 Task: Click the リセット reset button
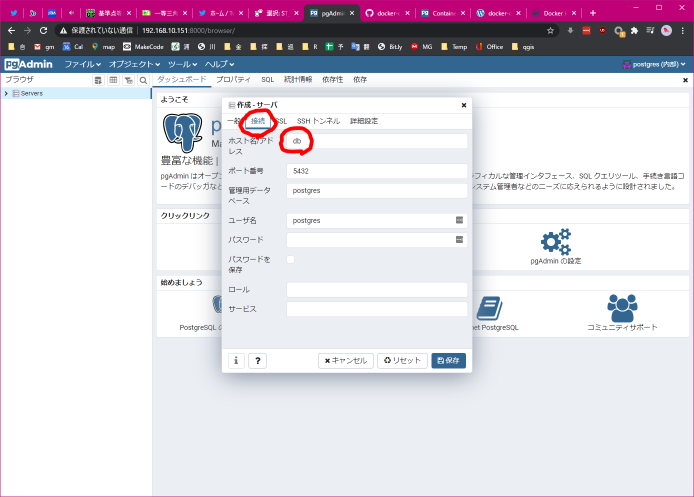tap(401, 361)
